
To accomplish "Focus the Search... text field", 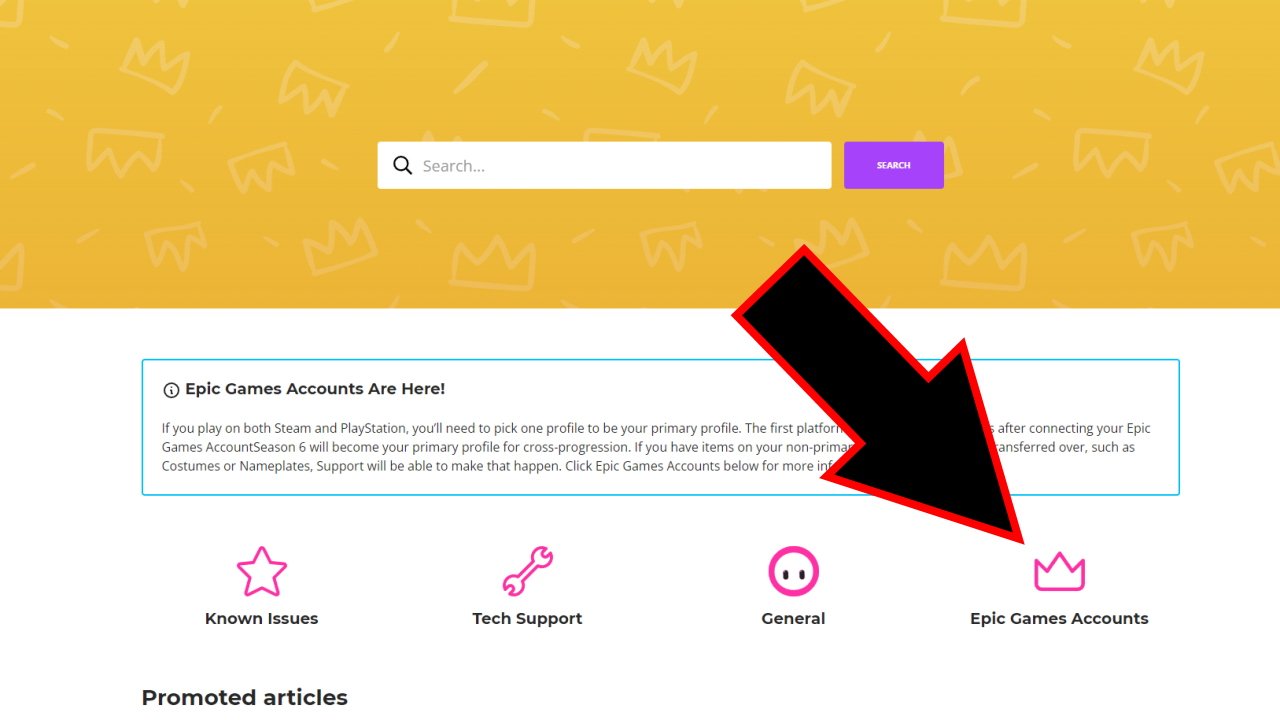I will (604, 165).
